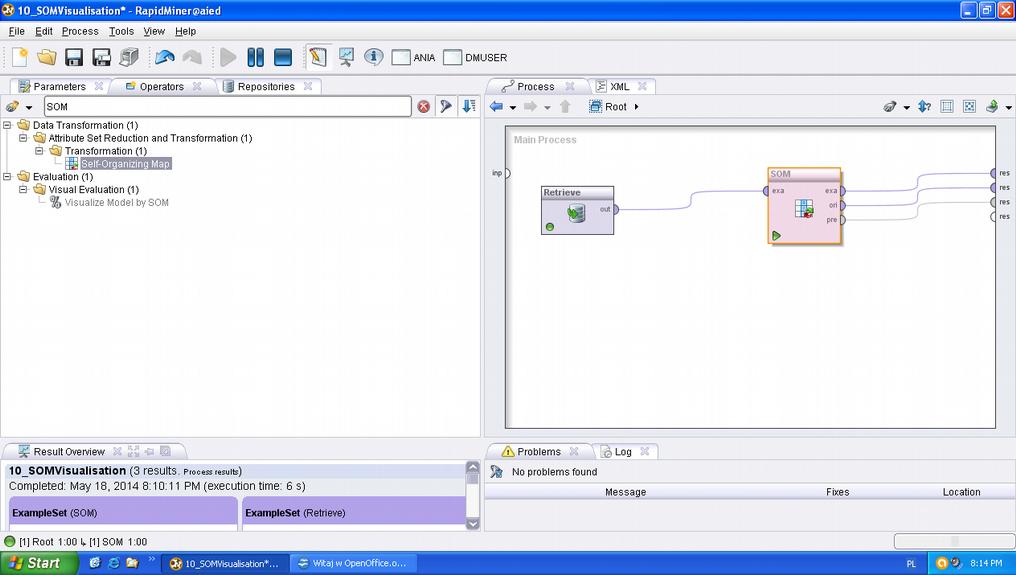Close the Operators tab

coord(196,86)
